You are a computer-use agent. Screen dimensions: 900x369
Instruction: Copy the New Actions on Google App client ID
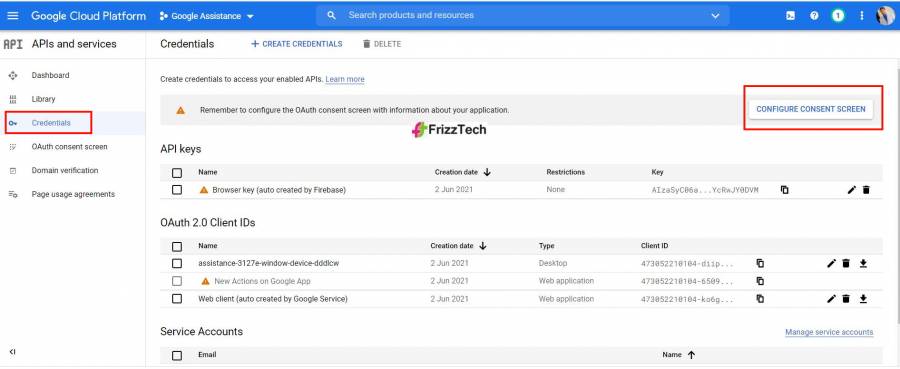(x=760, y=281)
